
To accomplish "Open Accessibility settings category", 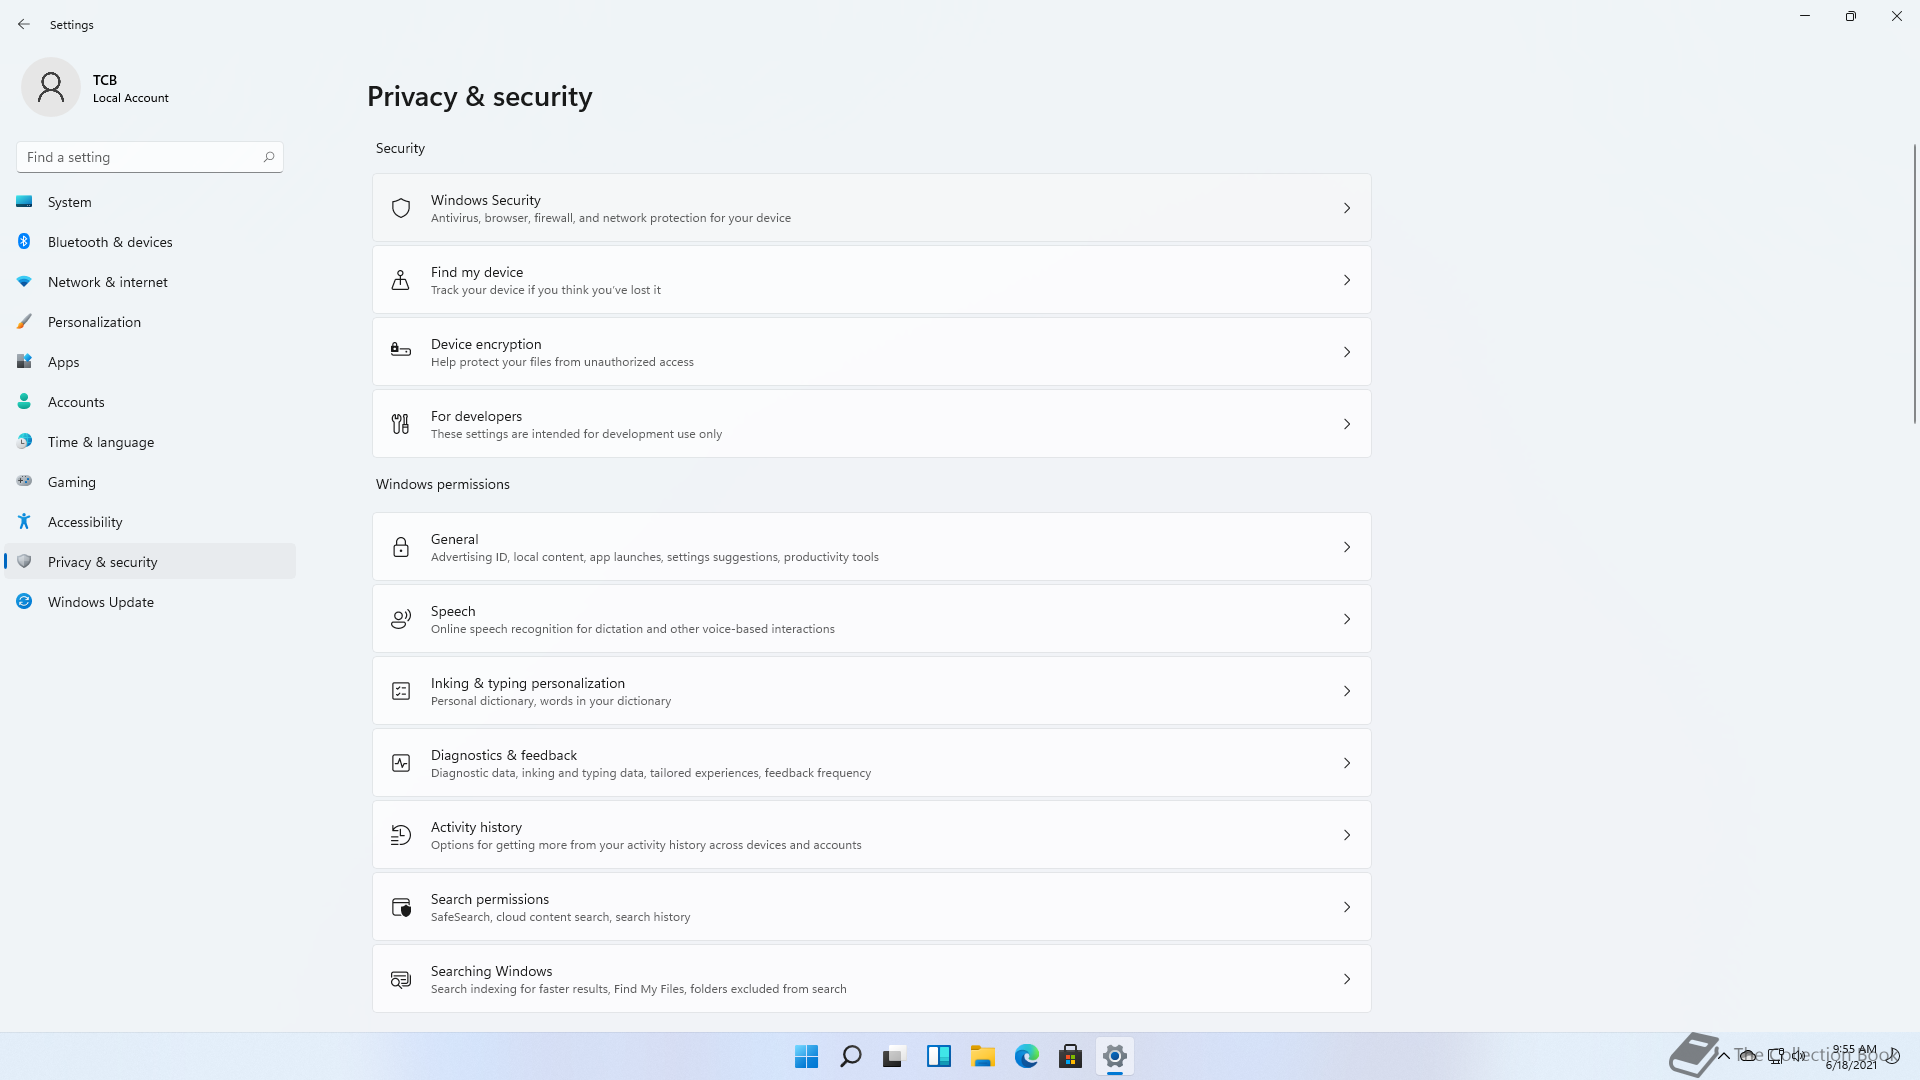I will point(150,522).
